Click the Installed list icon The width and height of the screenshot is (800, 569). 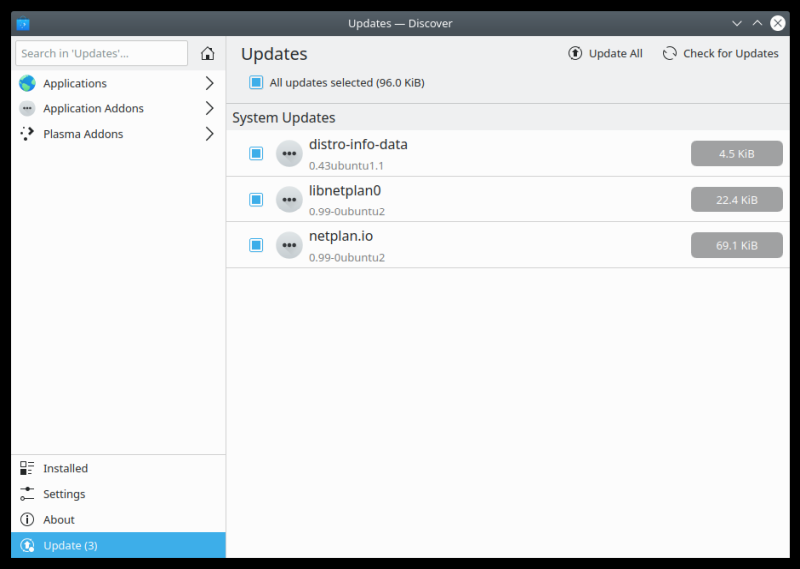[x=27, y=468]
